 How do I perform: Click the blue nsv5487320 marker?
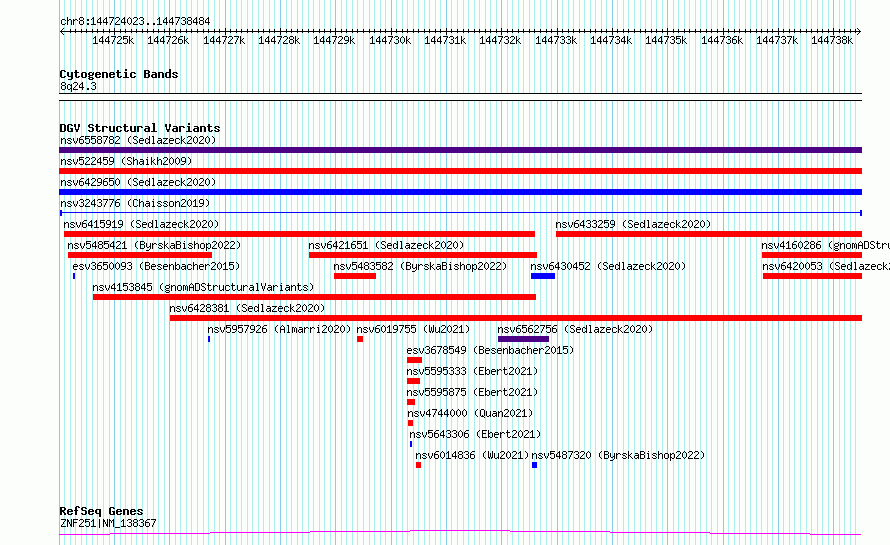coord(534,465)
